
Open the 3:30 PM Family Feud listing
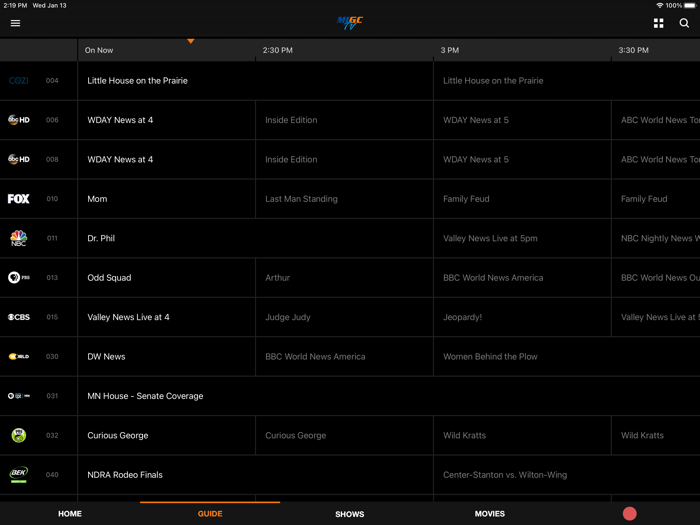pyautogui.click(x=656, y=199)
